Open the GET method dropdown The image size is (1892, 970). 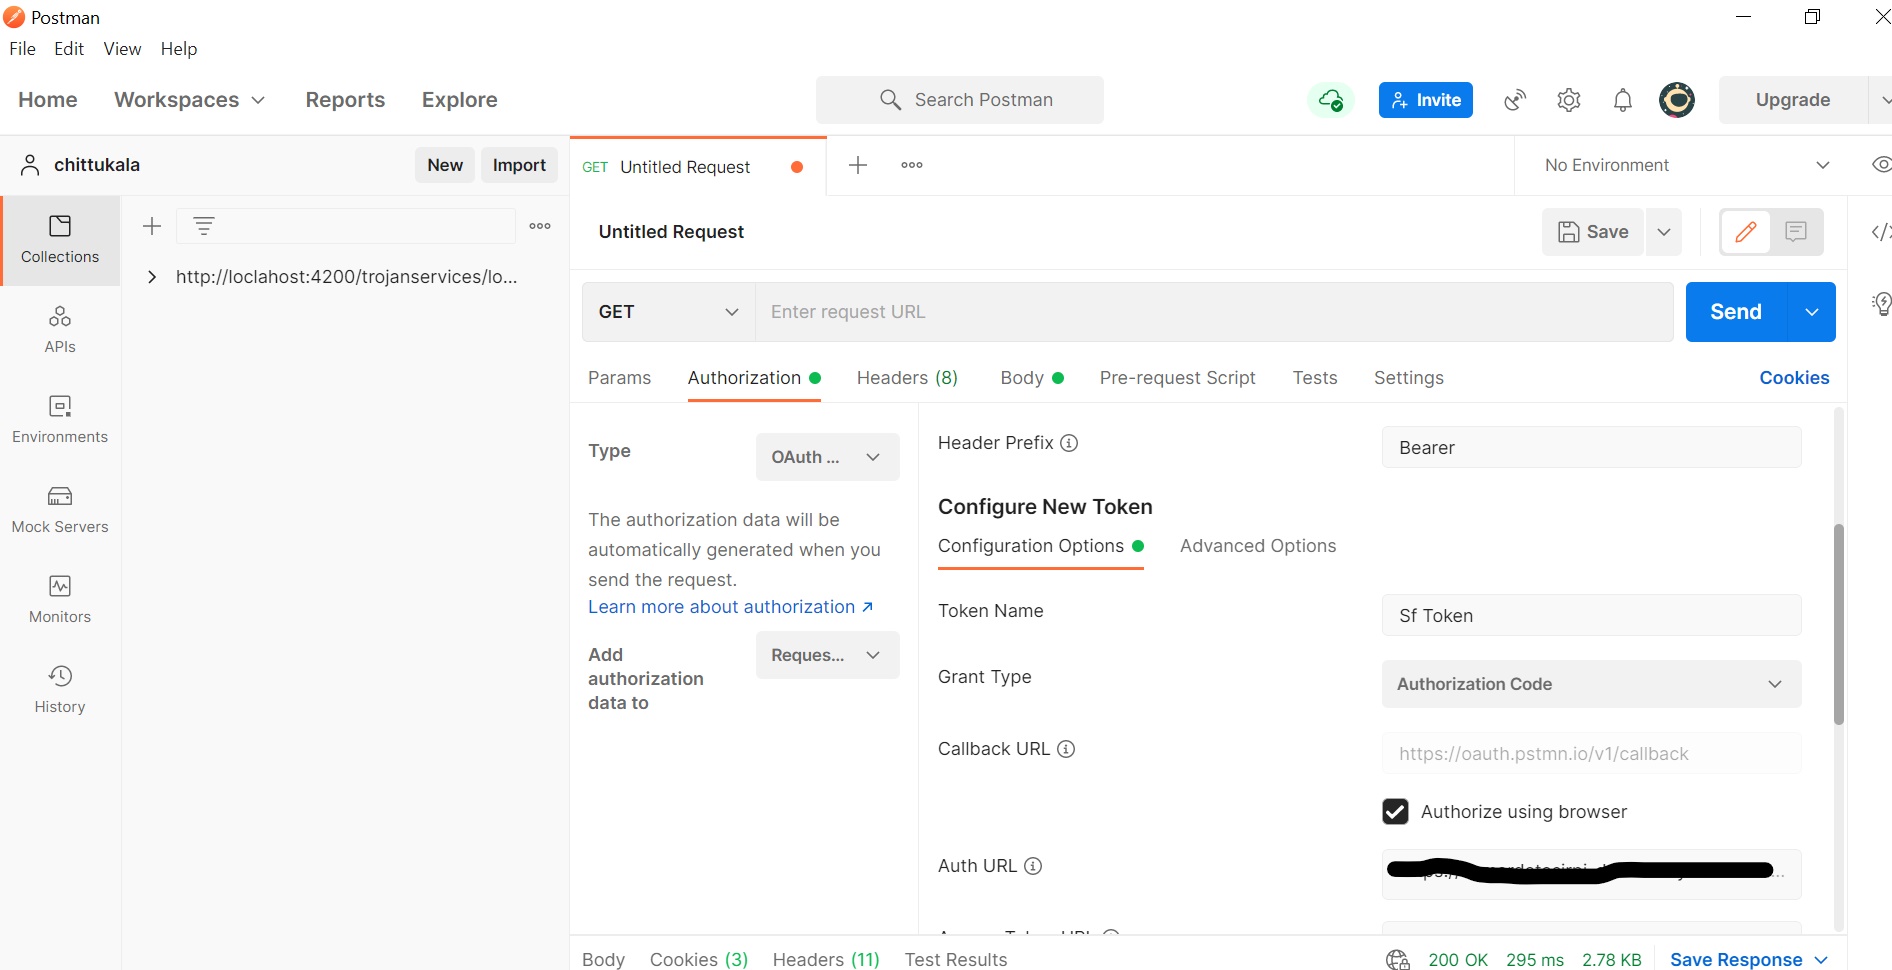(x=668, y=312)
